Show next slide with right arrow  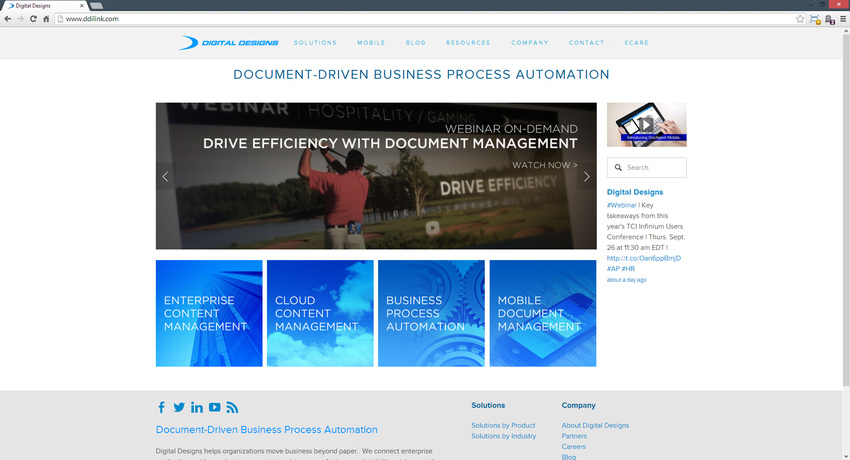tap(587, 176)
